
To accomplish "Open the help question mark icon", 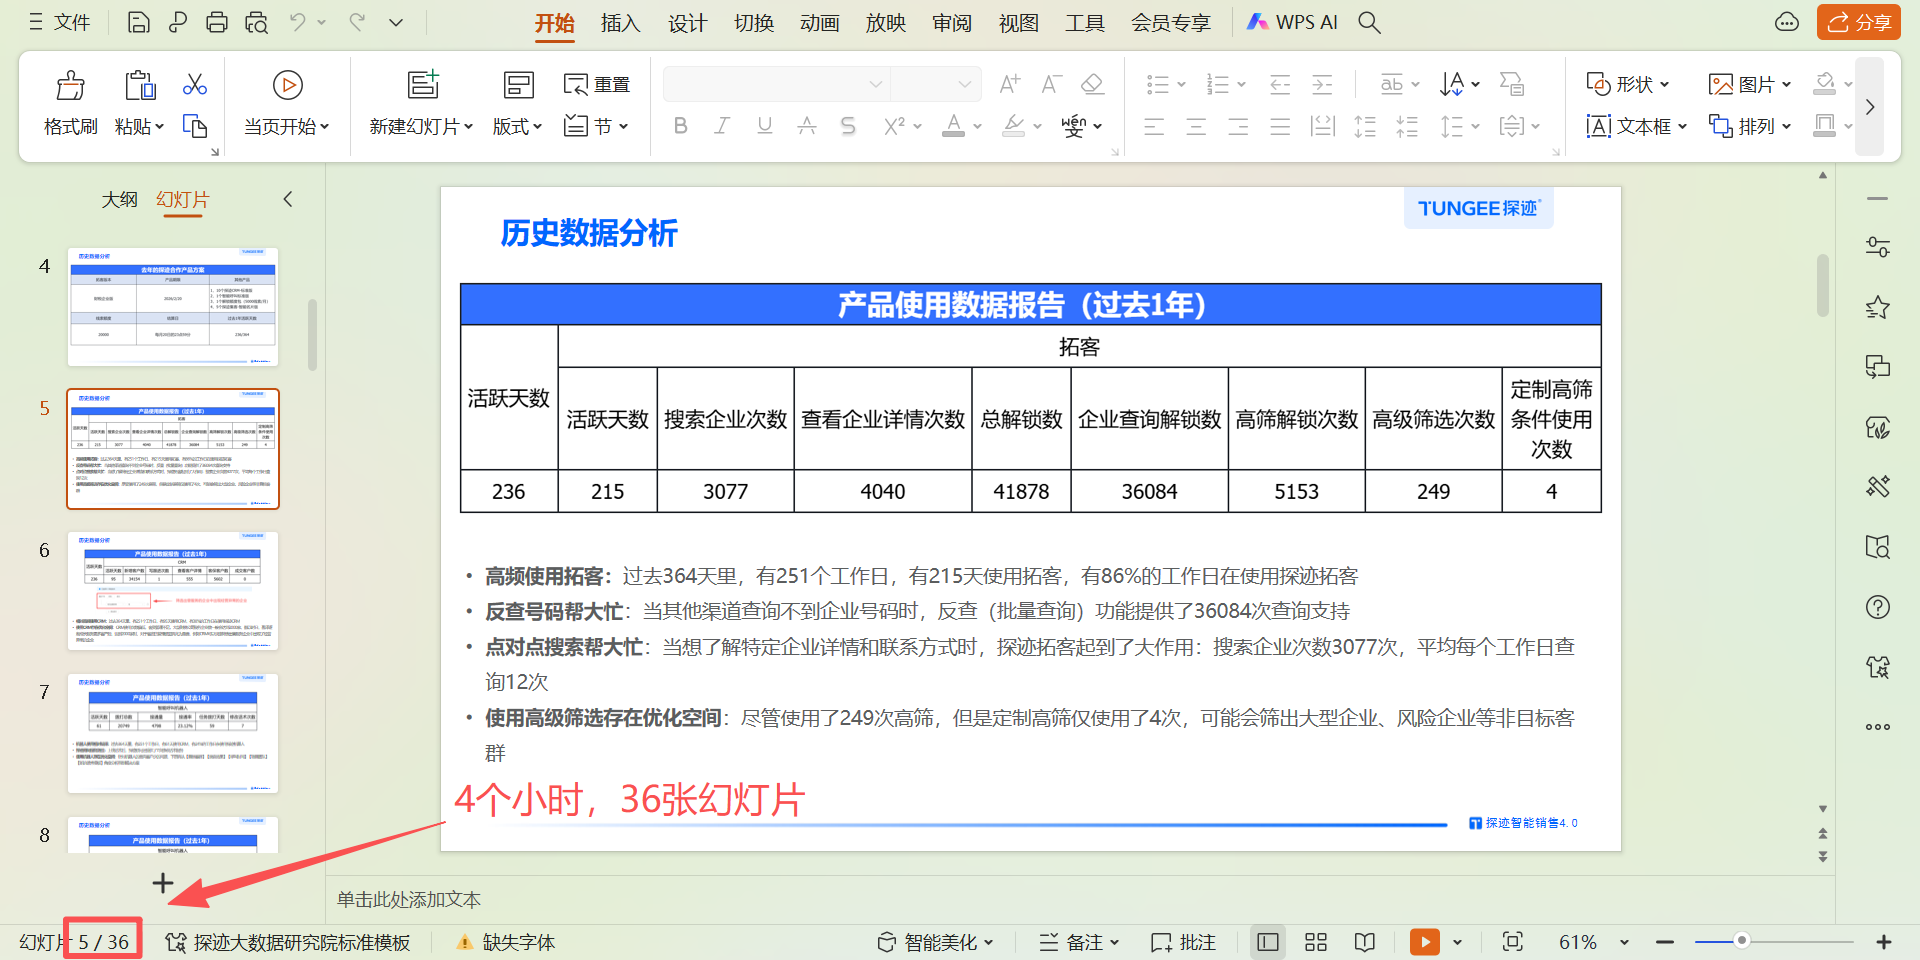I will pos(1877,607).
